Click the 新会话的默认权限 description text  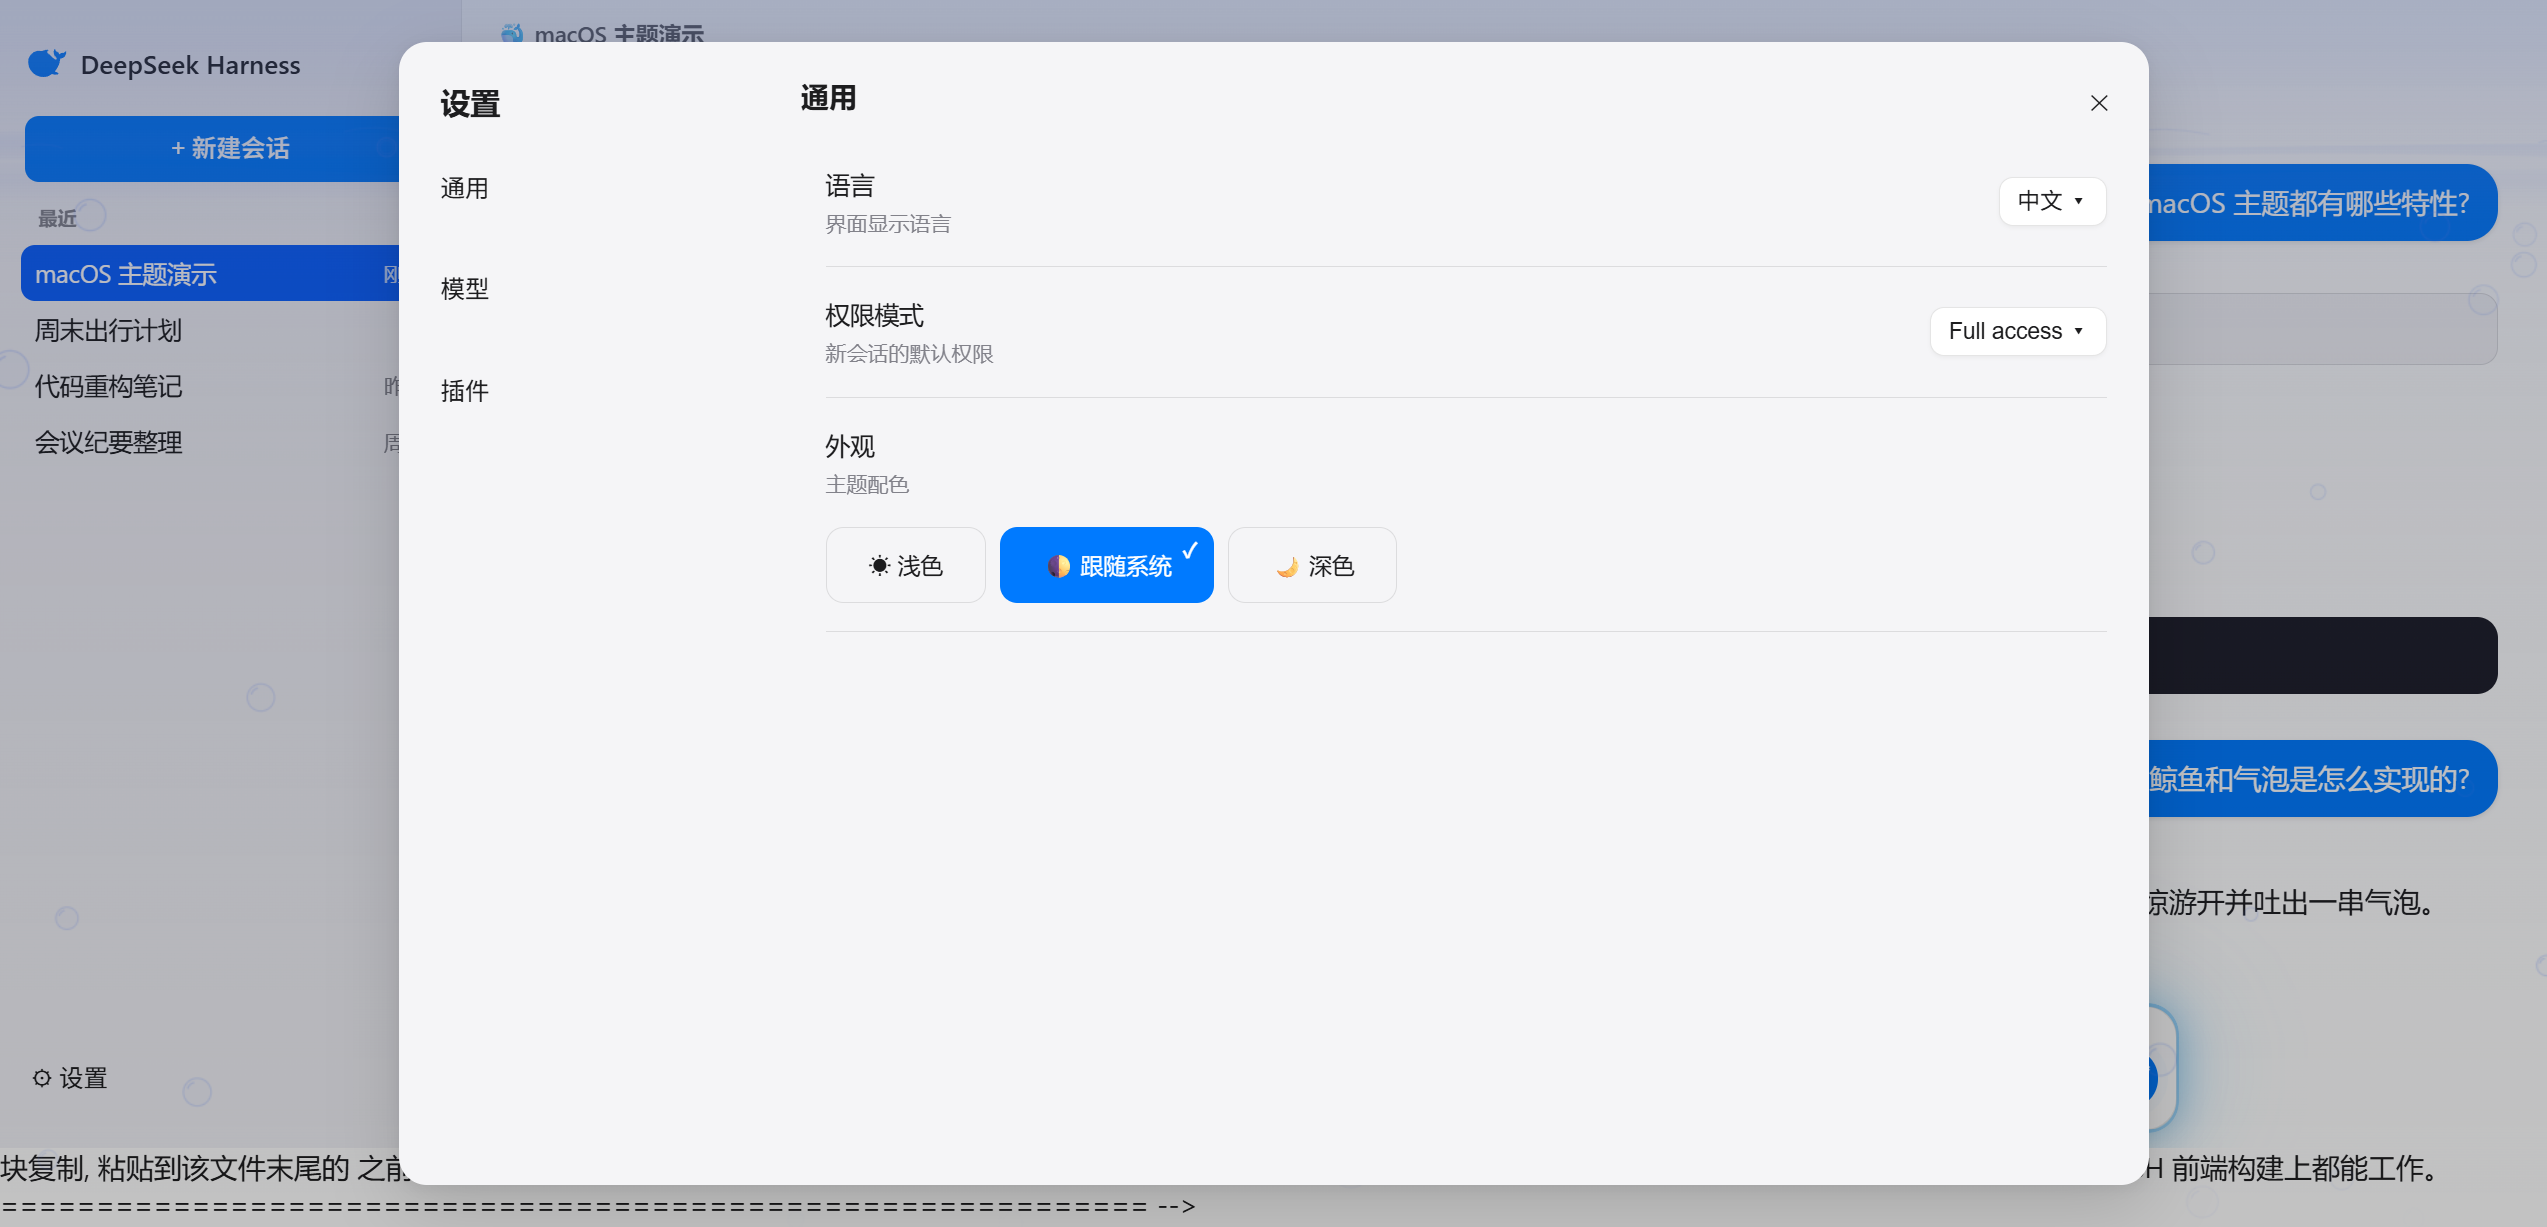click(x=909, y=354)
